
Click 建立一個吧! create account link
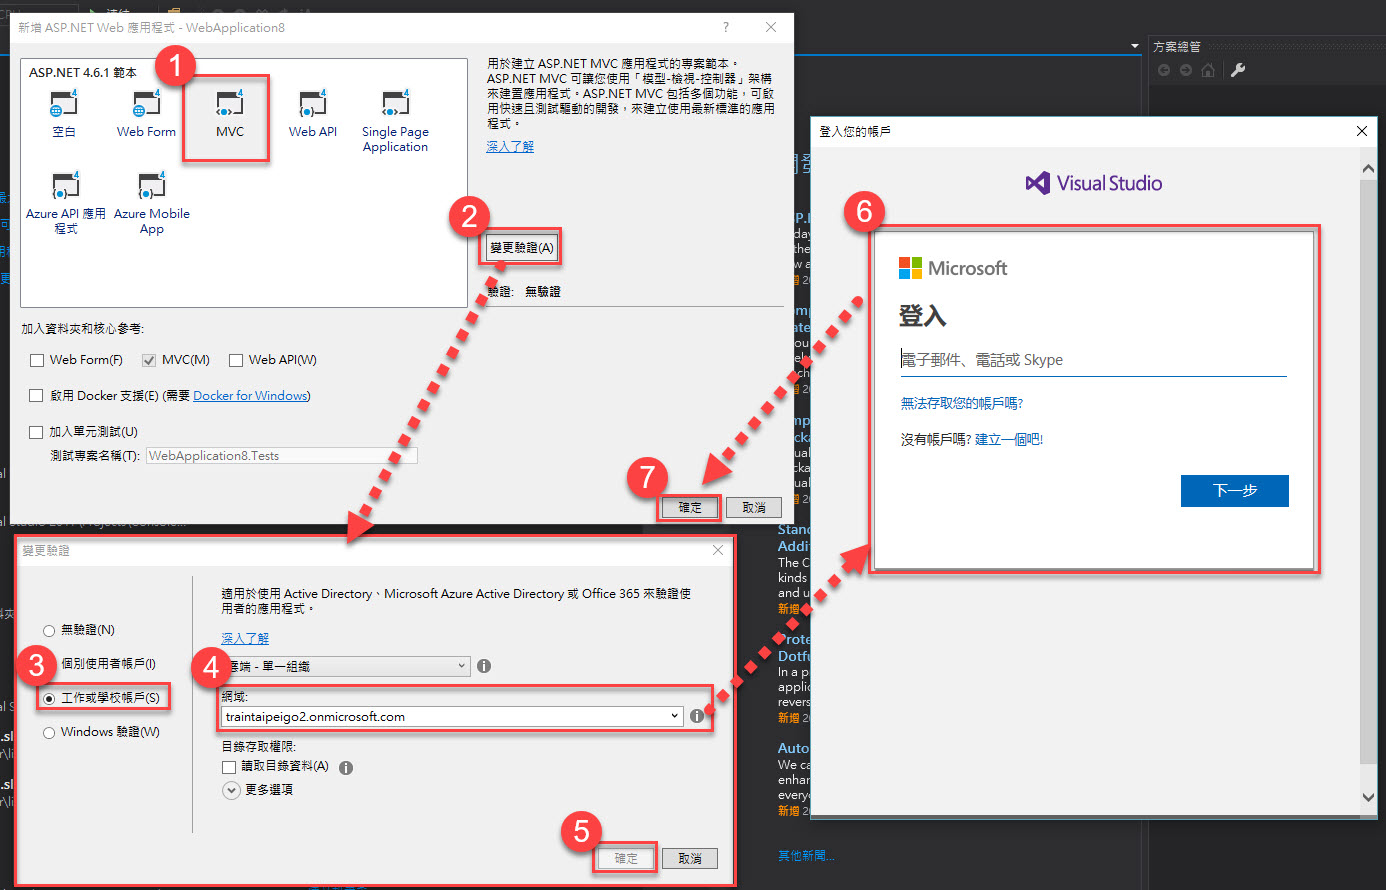click(1009, 439)
